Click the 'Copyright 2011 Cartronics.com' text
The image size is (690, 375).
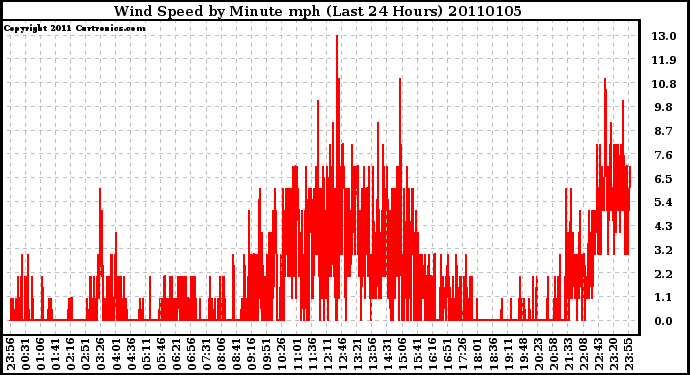click(74, 28)
